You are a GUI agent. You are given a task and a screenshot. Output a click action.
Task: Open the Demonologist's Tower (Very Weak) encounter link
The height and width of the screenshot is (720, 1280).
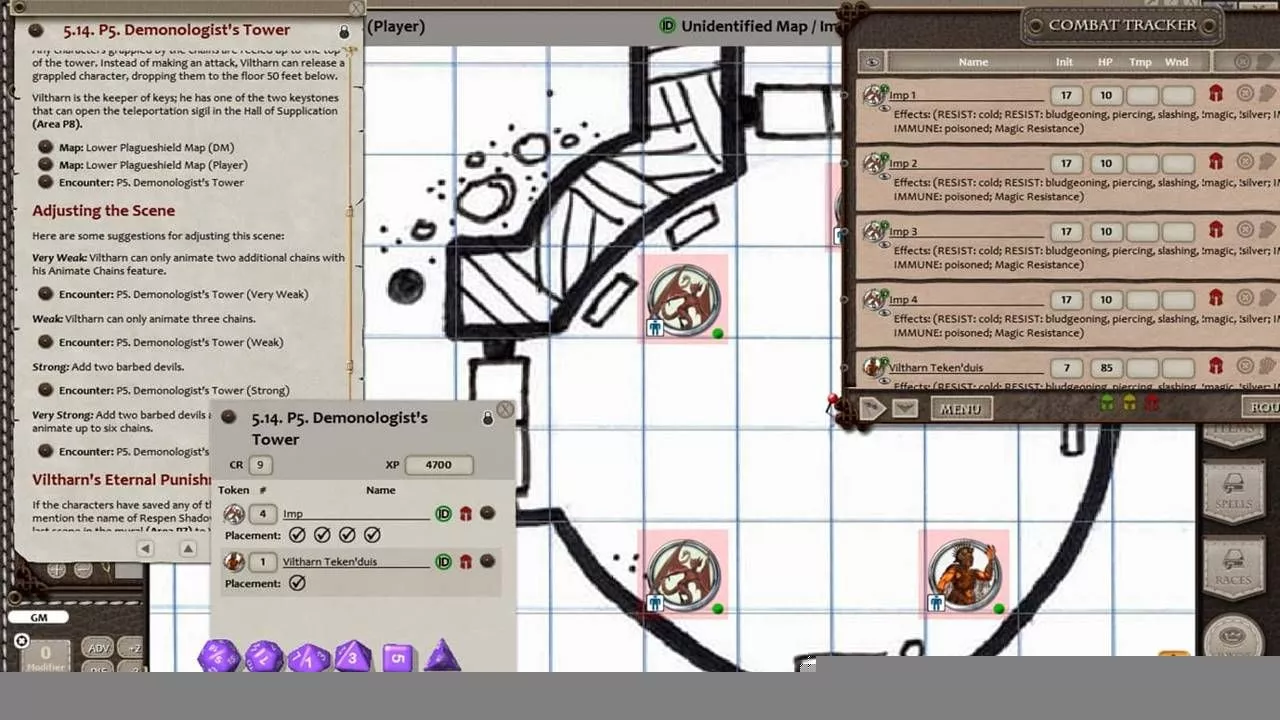point(45,294)
